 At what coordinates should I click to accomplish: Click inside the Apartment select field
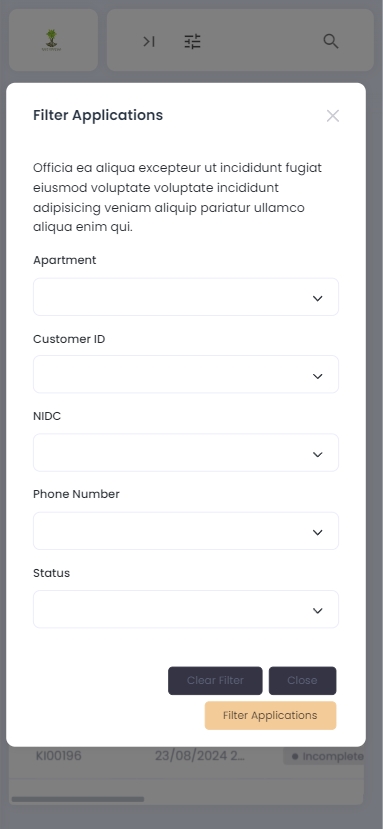186,297
